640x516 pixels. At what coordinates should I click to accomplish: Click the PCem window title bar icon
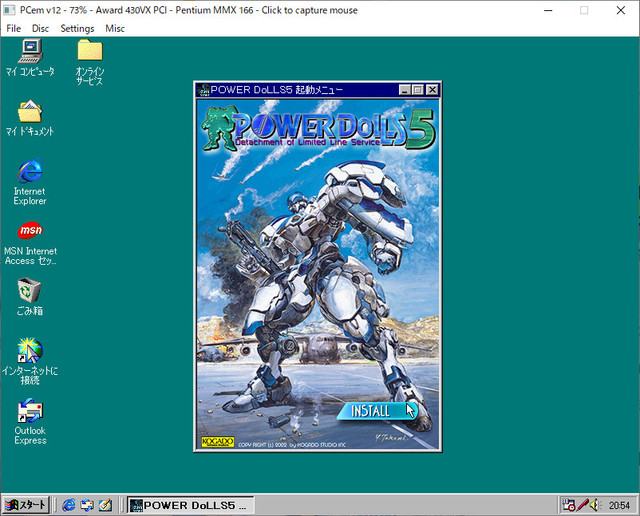click(x=9, y=10)
